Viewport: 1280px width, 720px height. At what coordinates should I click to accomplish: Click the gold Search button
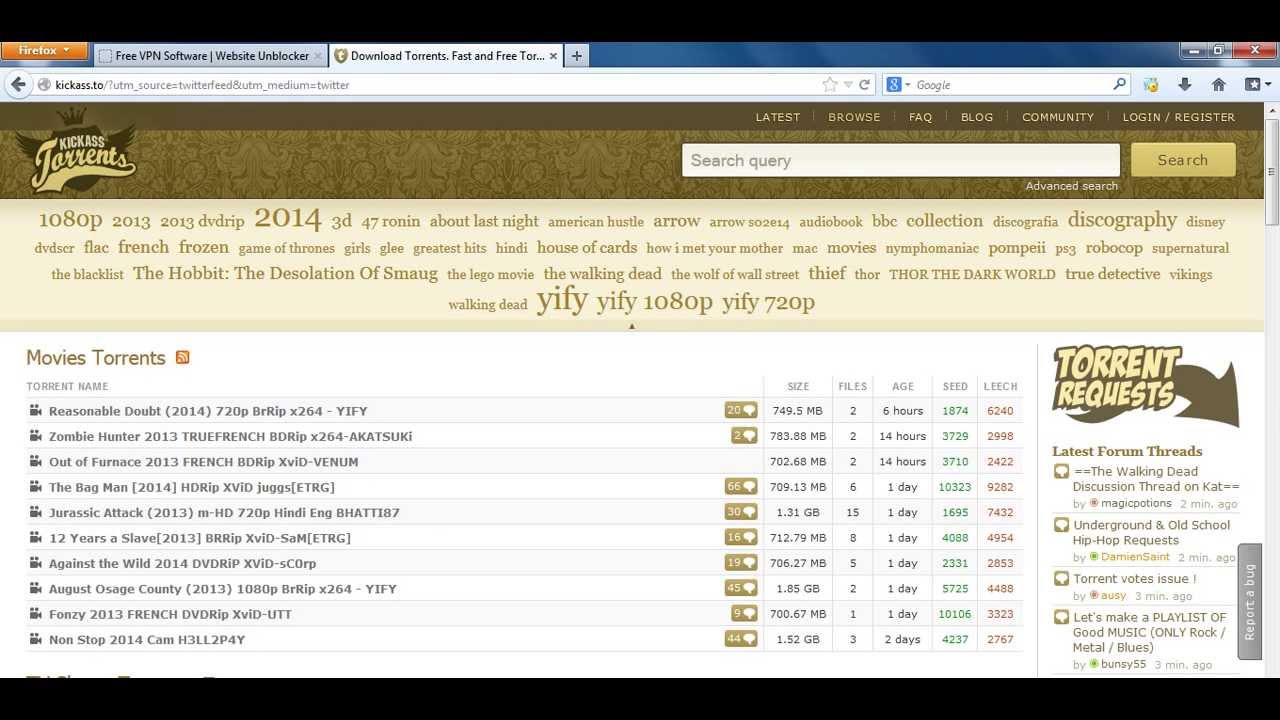point(1183,160)
